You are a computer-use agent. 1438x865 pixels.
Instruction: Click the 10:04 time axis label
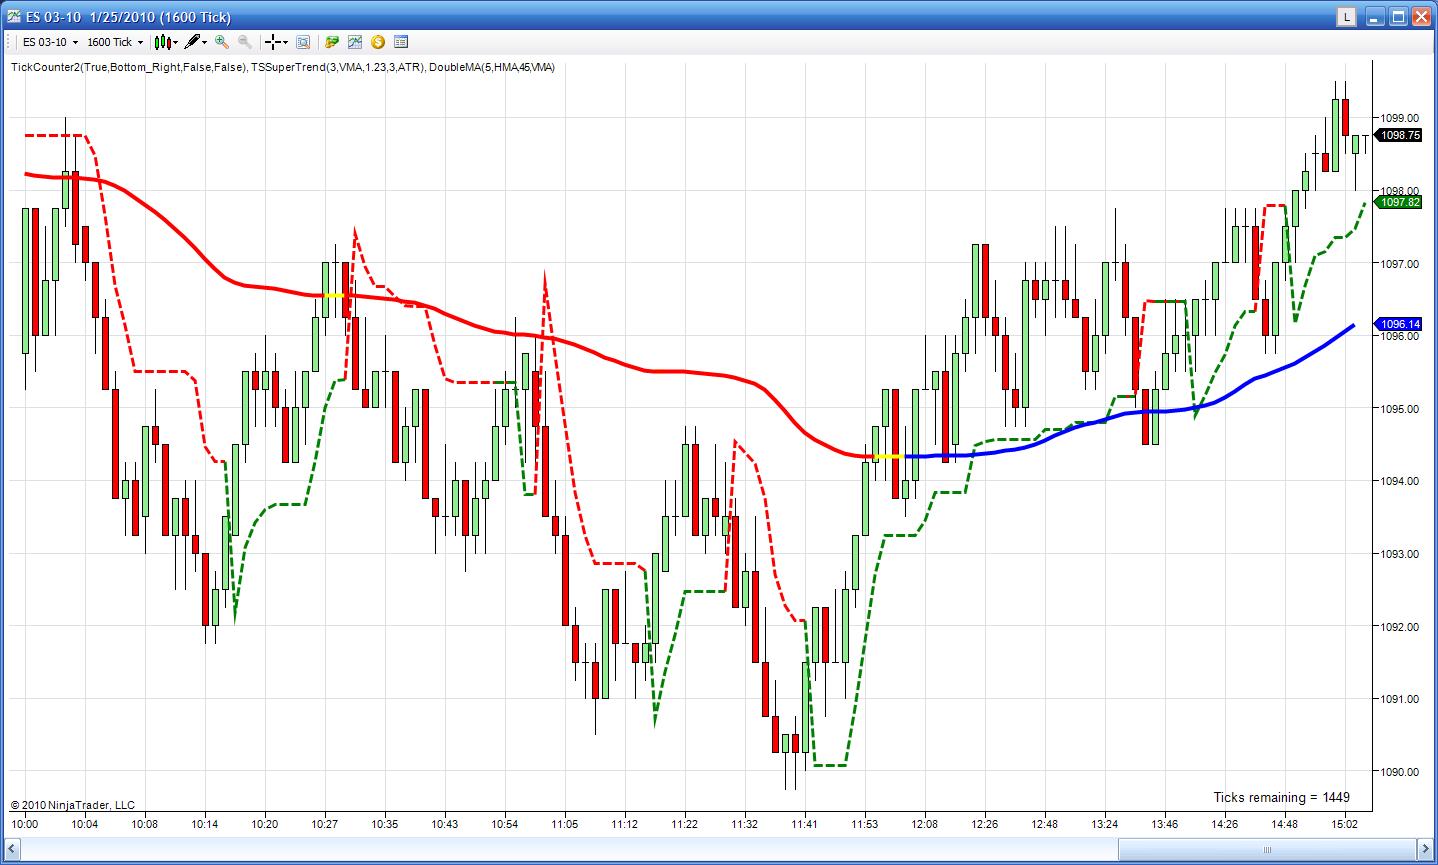point(85,825)
